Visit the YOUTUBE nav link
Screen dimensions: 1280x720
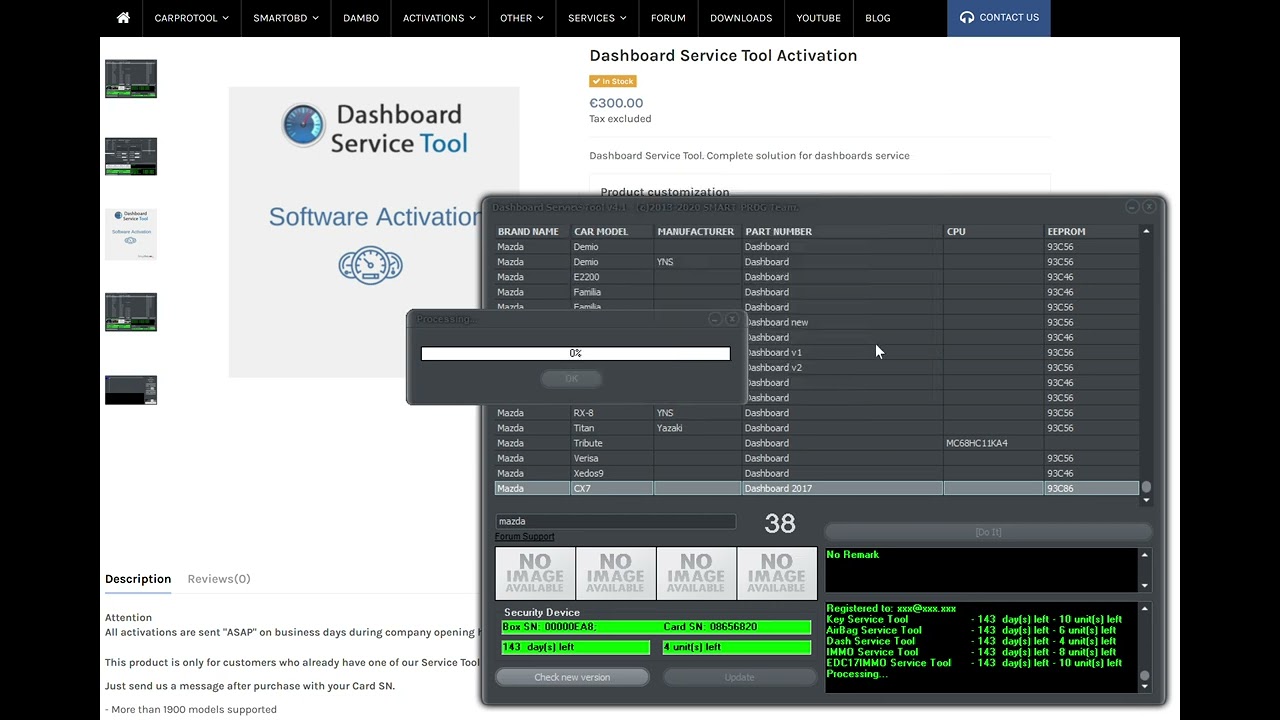[x=818, y=18]
